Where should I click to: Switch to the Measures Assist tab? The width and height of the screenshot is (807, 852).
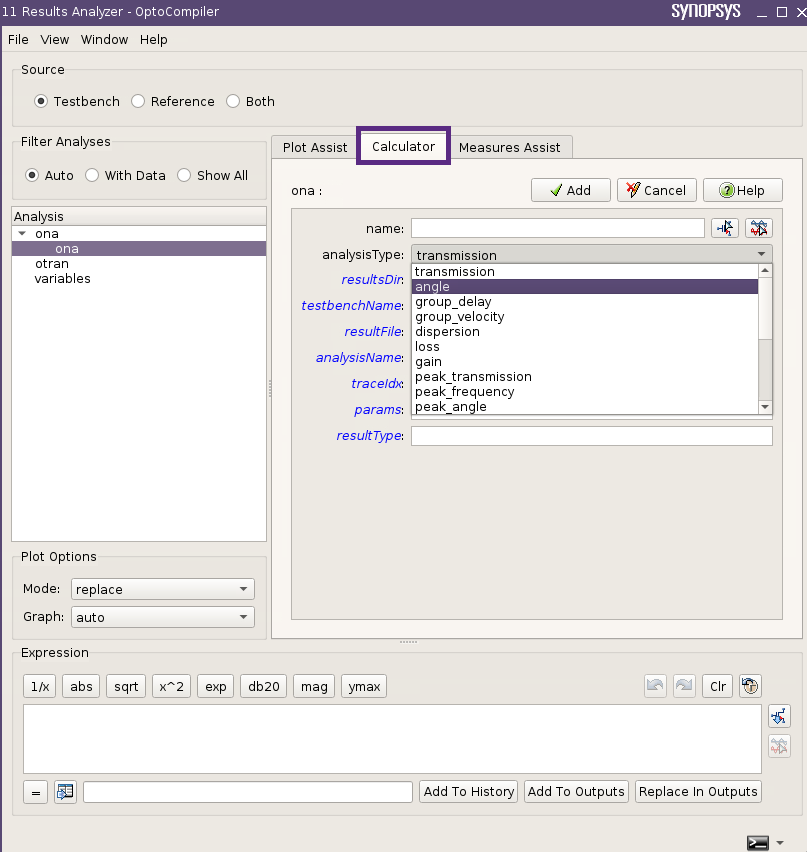tap(509, 147)
